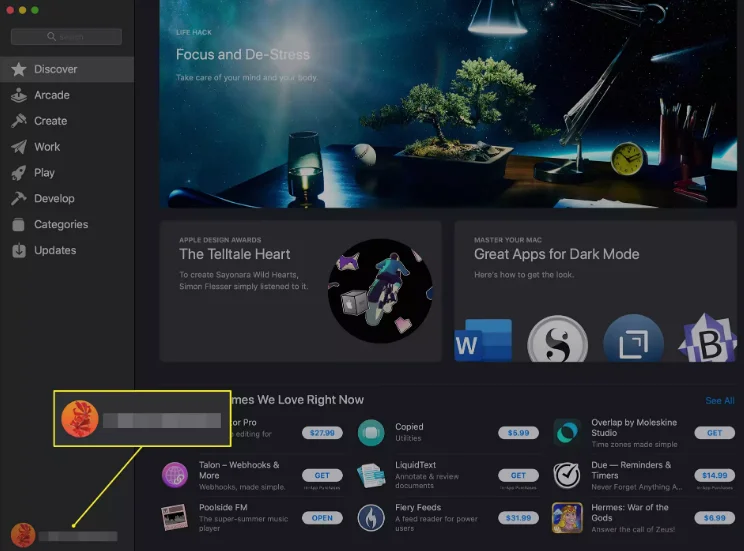Click the Poolside FM title text
The height and width of the screenshot is (551, 744).
(x=223, y=507)
